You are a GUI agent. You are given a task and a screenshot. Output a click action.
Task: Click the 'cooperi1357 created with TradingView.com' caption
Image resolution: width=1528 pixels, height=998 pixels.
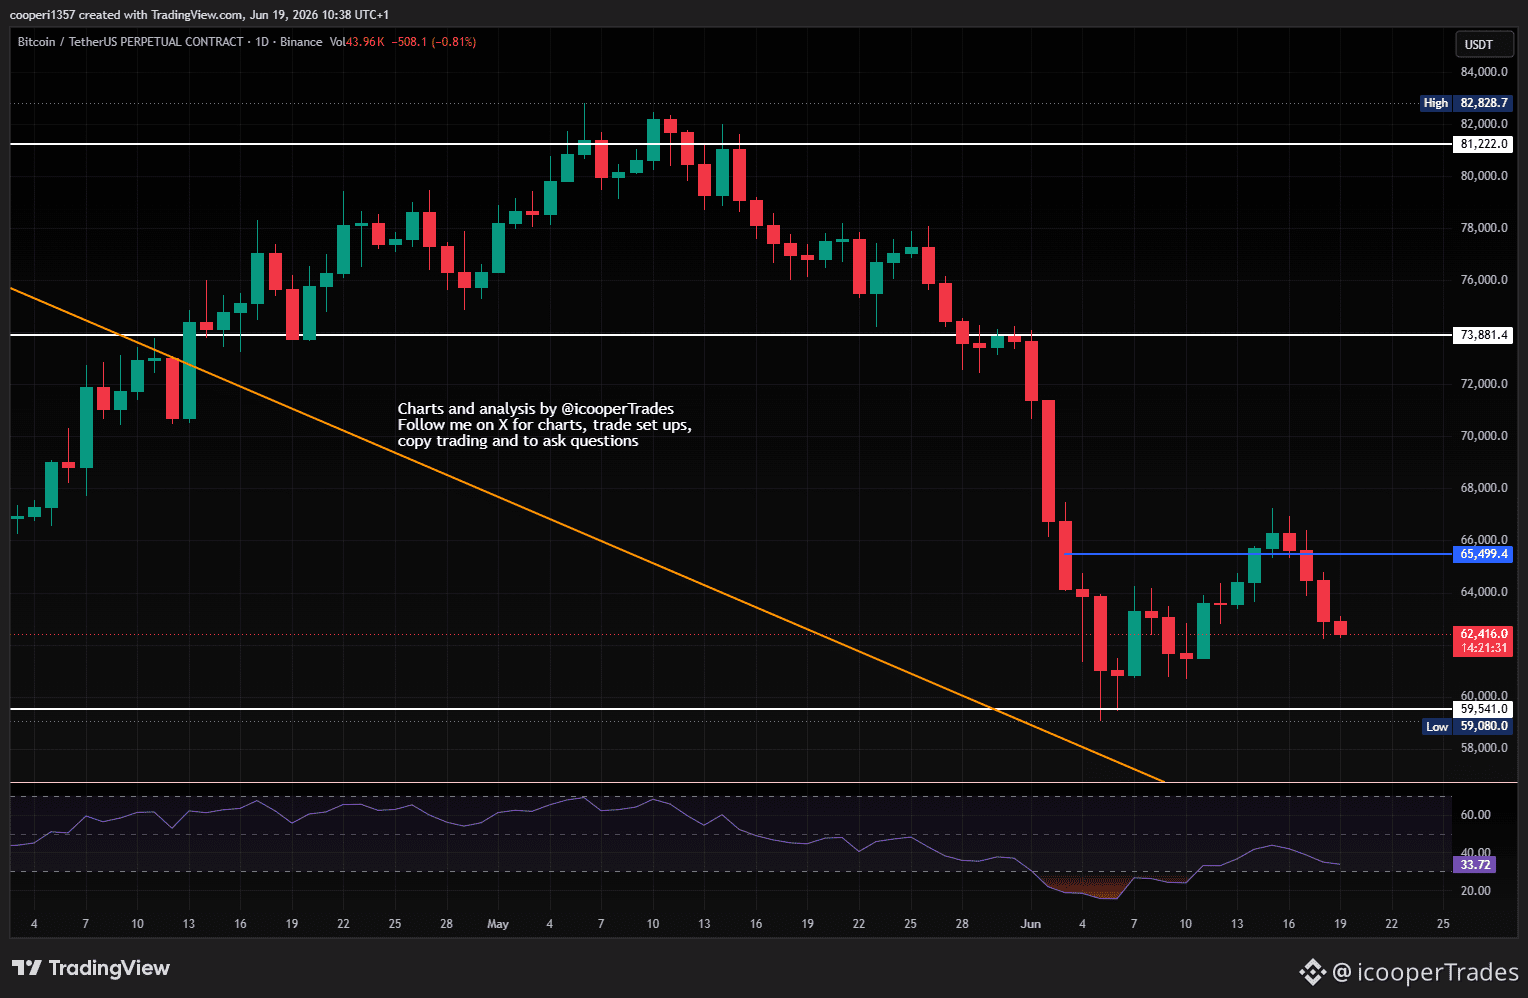click(x=127, y=15)
